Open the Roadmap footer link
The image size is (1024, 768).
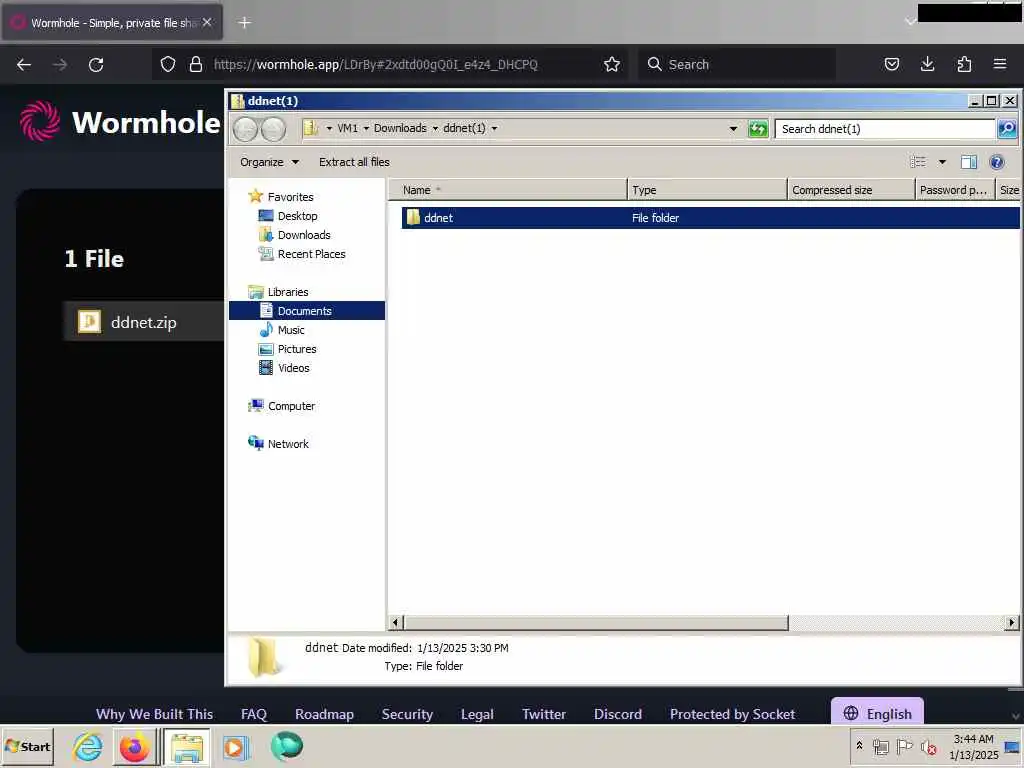(x=324, y=714)
